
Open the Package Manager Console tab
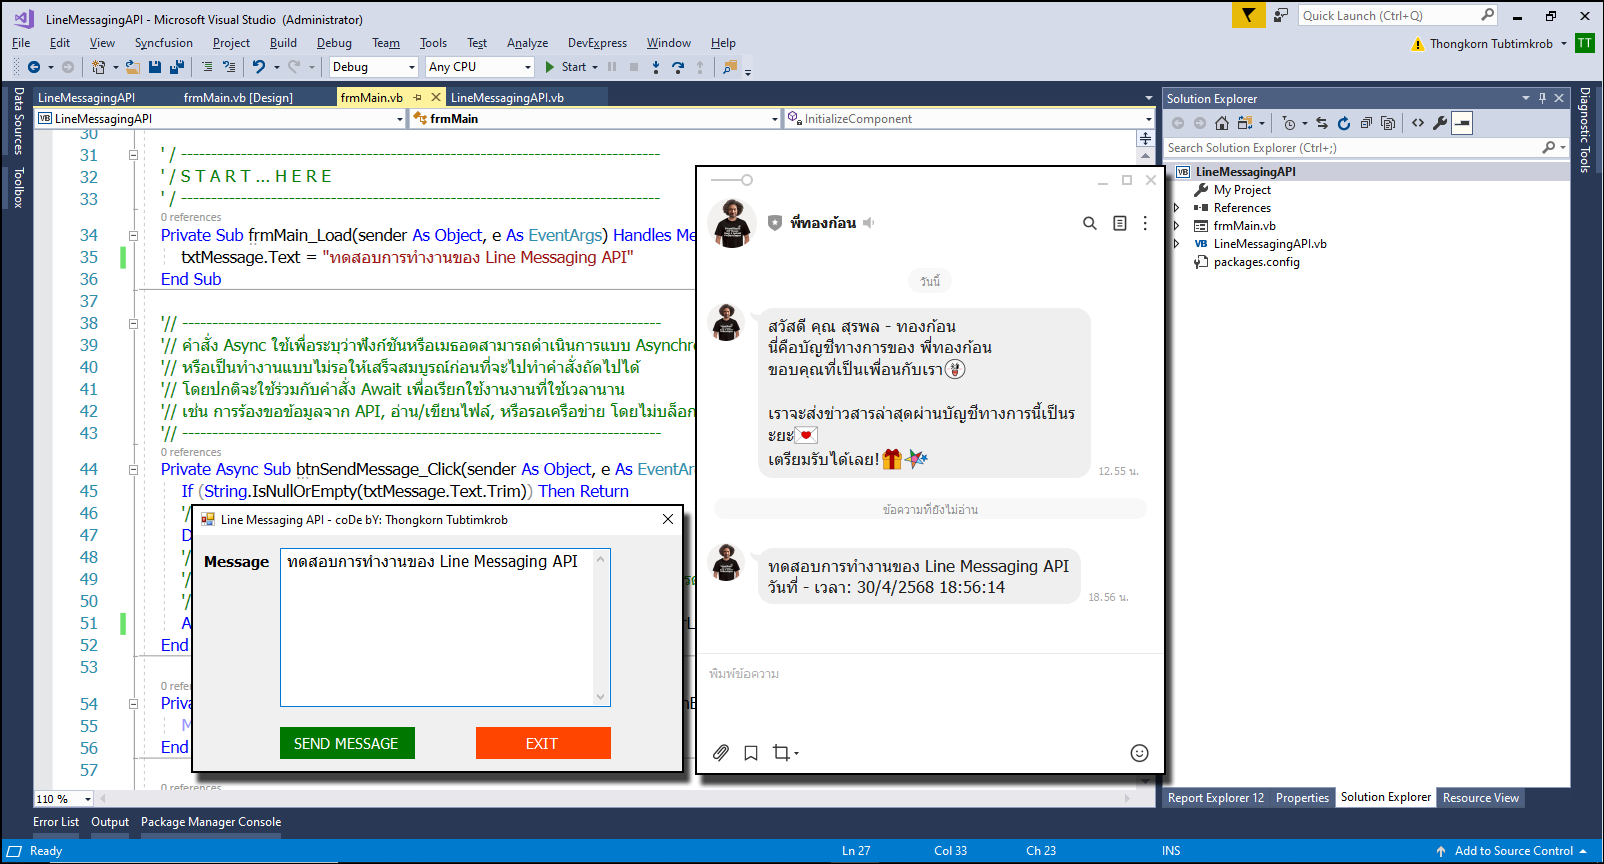pos(211,822)
